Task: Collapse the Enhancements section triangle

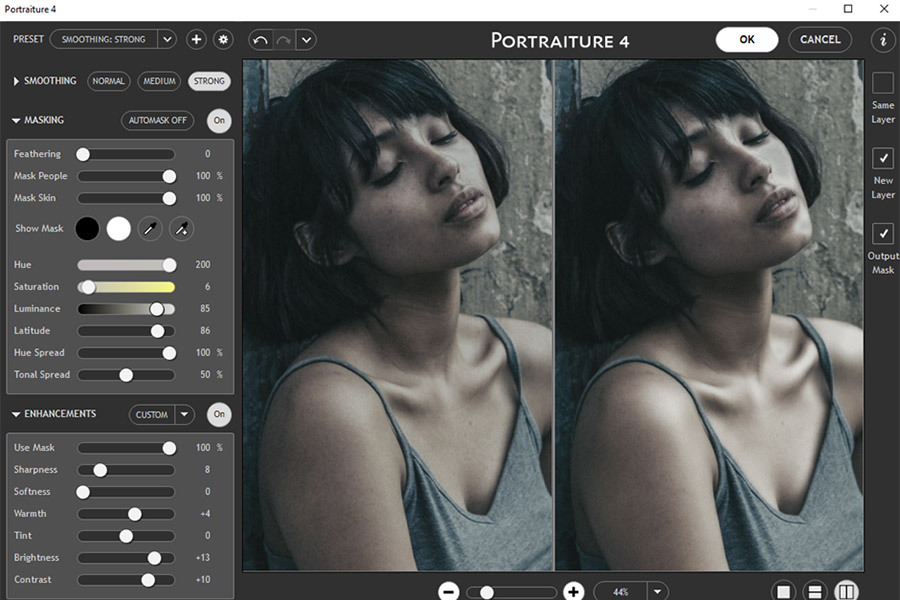Action: coord(16,414)
